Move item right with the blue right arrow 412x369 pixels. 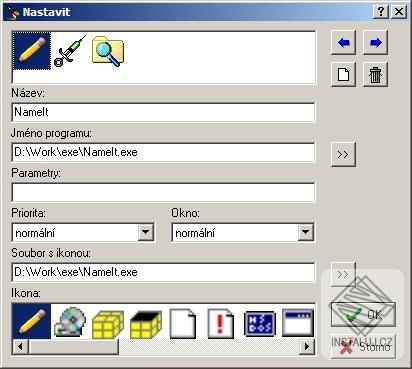coord(375,43)
